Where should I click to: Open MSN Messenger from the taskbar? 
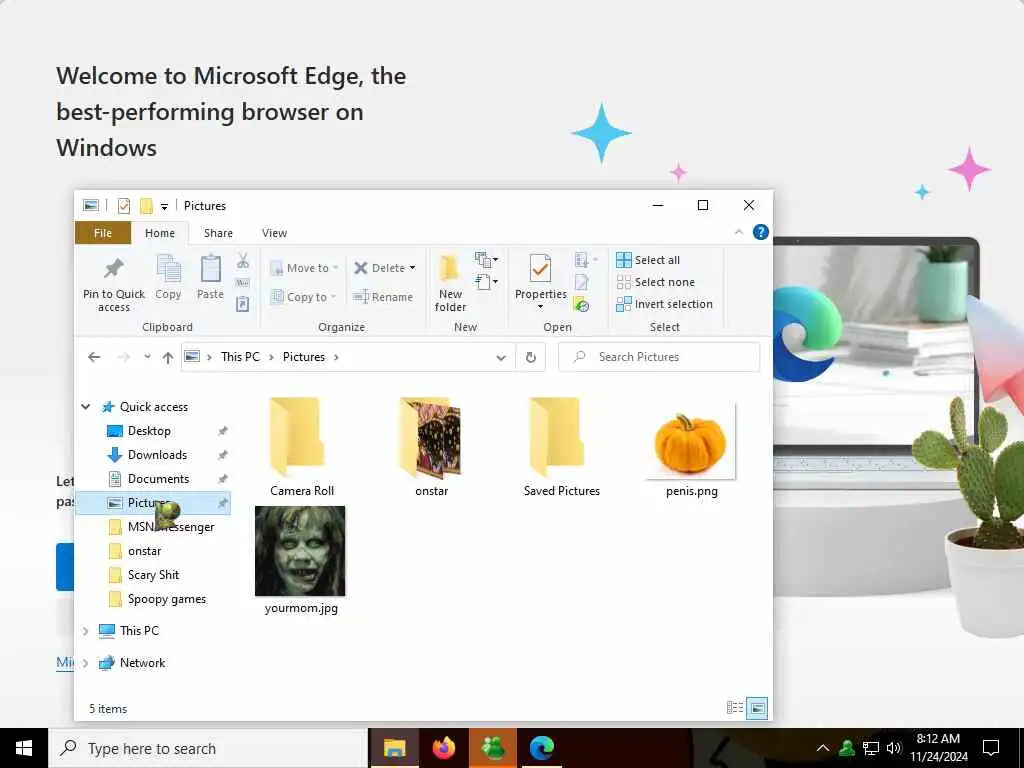(x=494, y=748)
